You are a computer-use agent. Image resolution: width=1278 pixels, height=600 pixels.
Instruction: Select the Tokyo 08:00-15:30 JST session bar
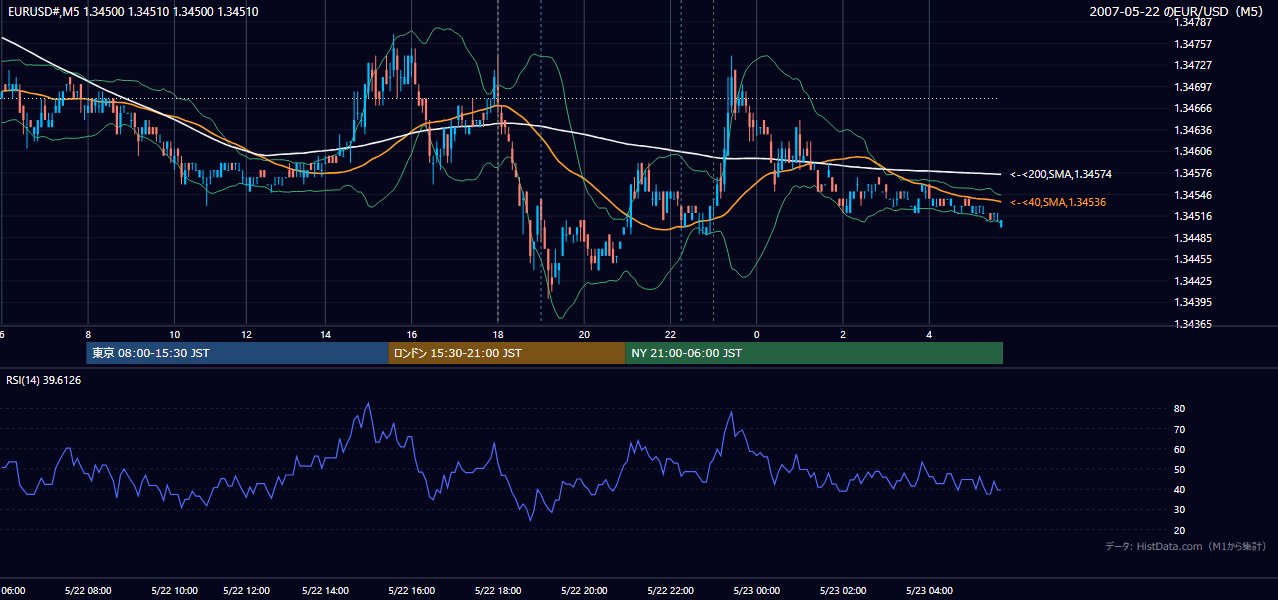237,353
